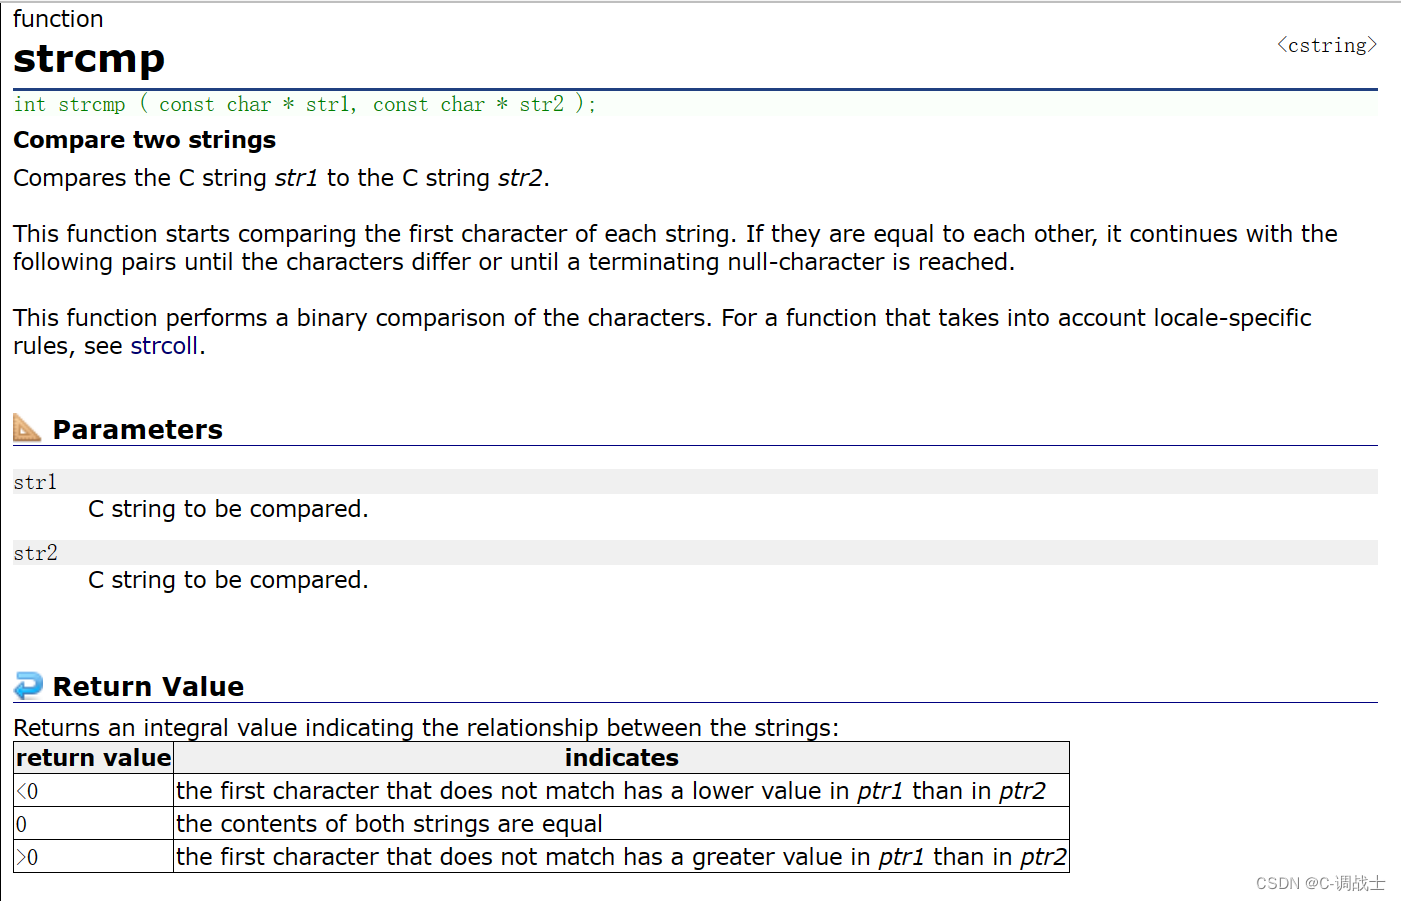The height and width of the screenshot is (901, 1401).
Task: Click 'the contents of both strings are equal' cell
Action: coord(389,824)
